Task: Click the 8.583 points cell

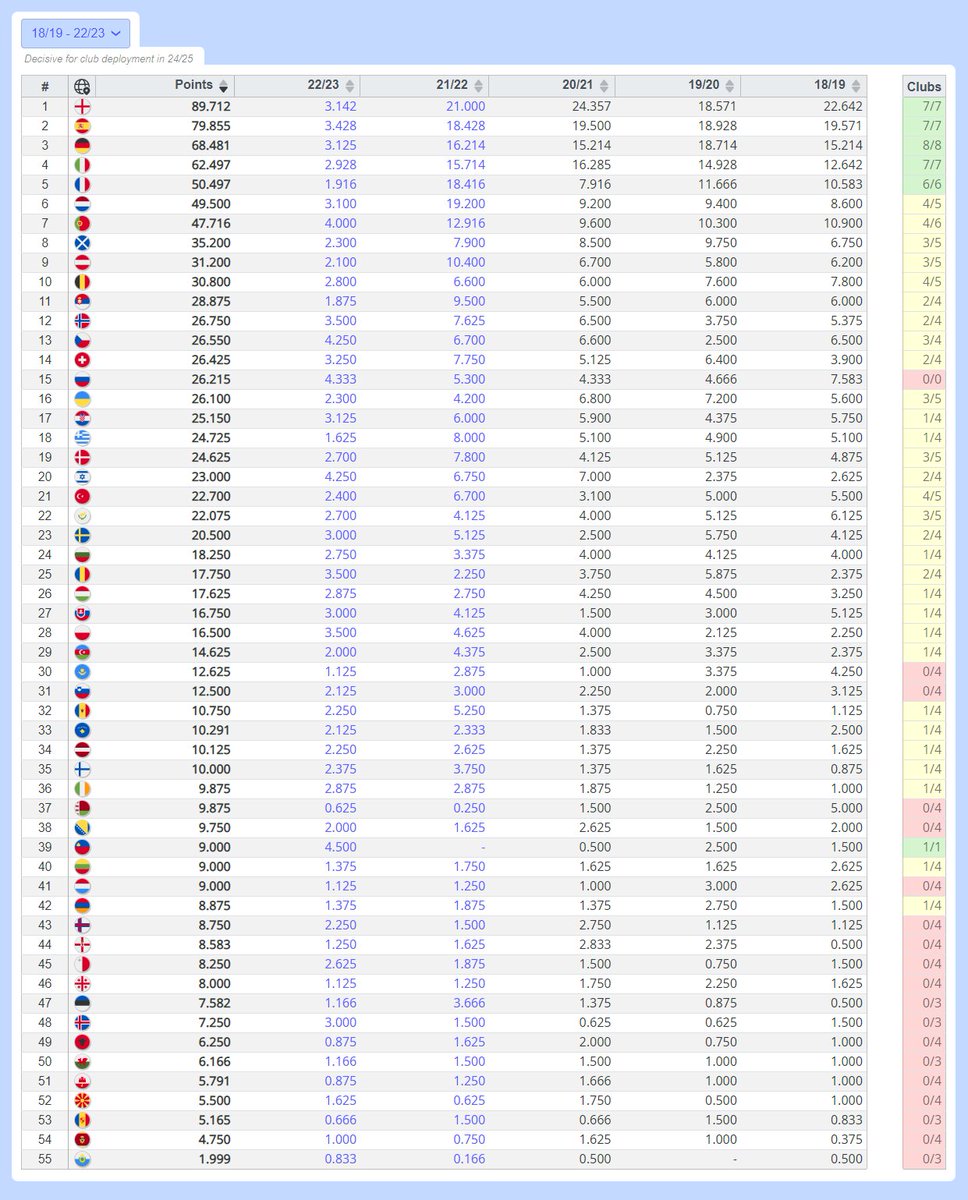Action: click(x=214, y=945)
